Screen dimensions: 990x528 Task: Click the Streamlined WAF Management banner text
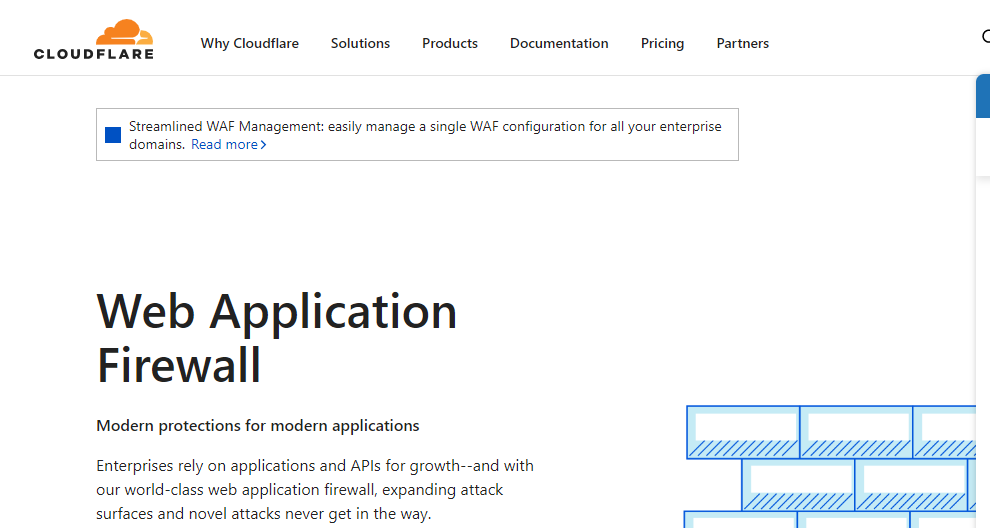424,127
